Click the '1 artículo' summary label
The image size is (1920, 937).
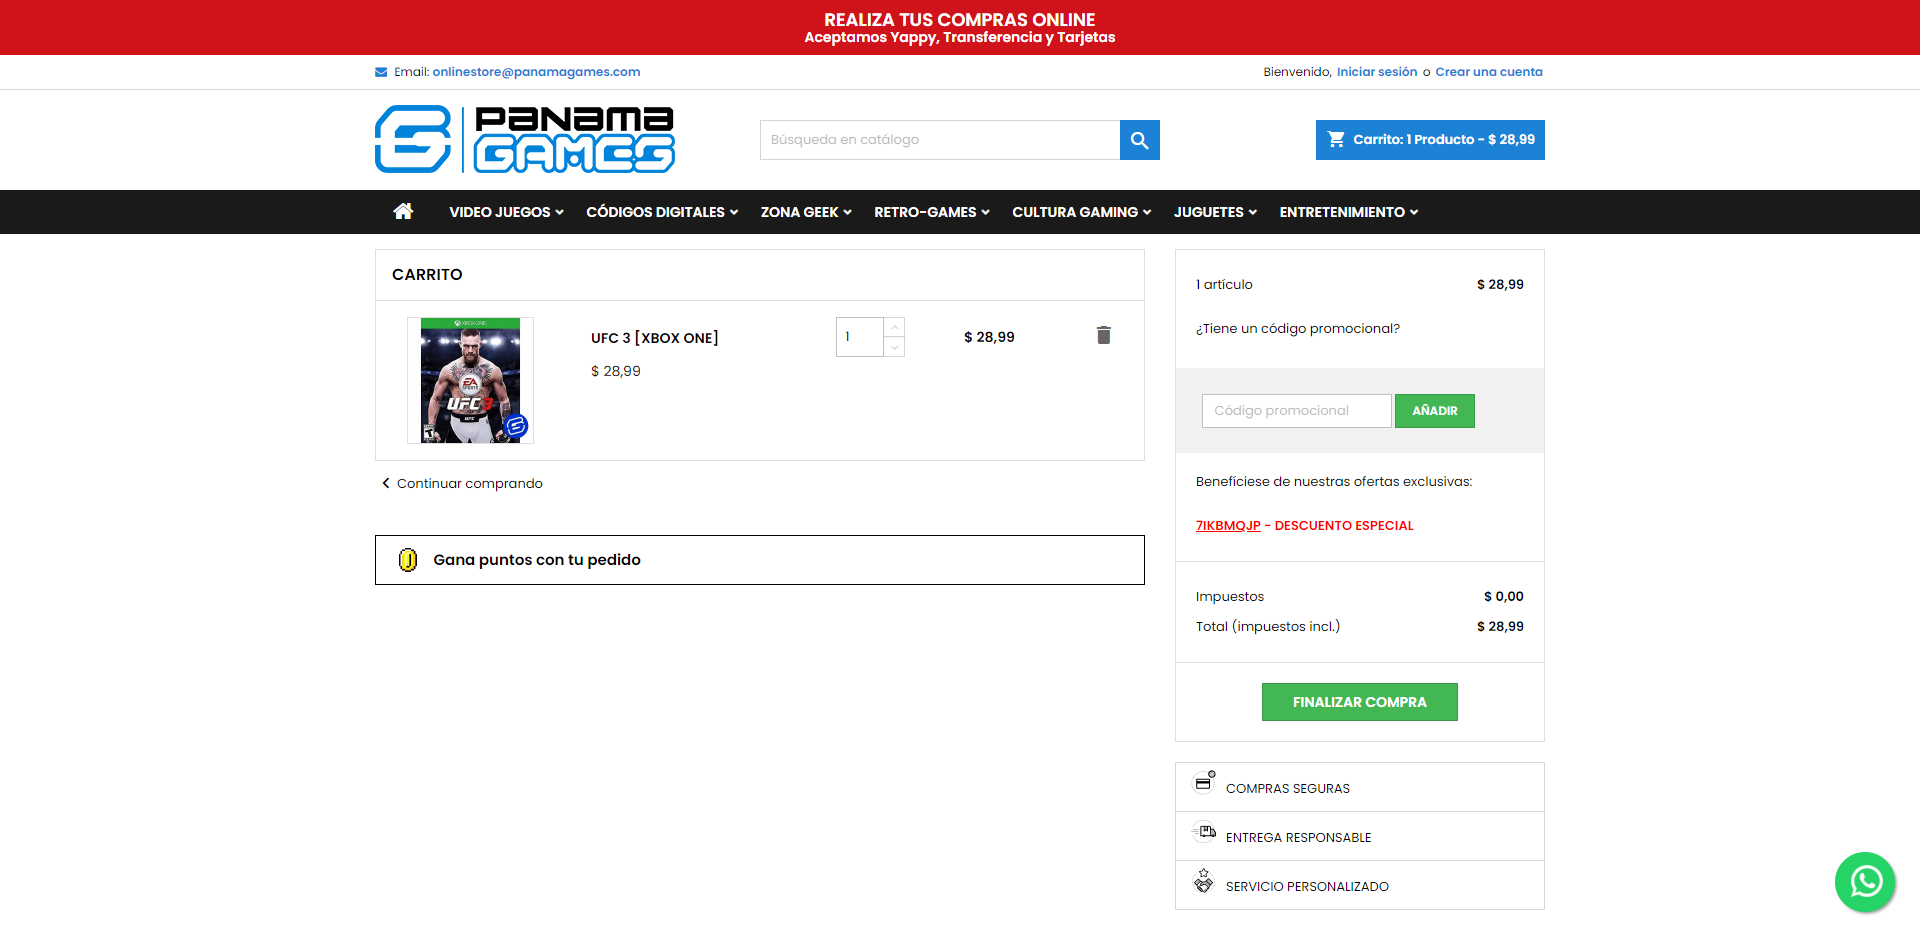point(1224,285)
